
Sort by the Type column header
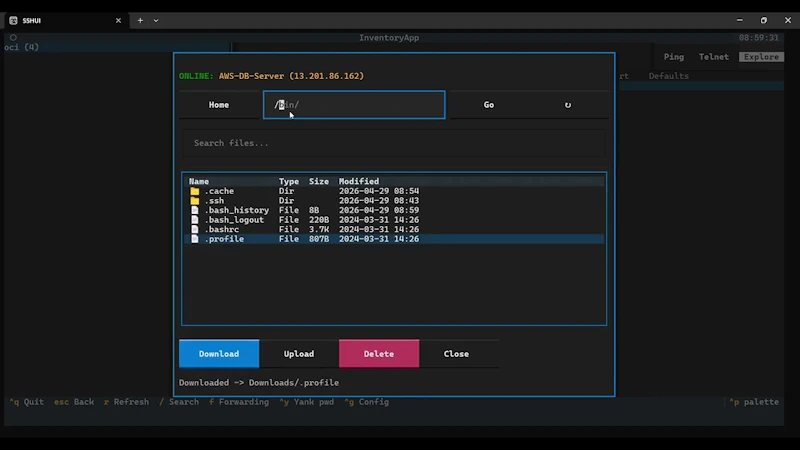pyautogui.click(x=289, y=181)
